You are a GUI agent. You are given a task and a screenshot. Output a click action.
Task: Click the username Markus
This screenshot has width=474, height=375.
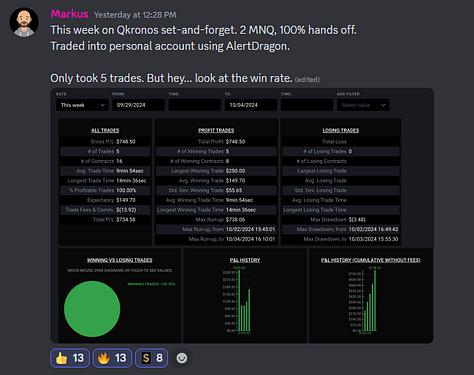tap(69, 14)
